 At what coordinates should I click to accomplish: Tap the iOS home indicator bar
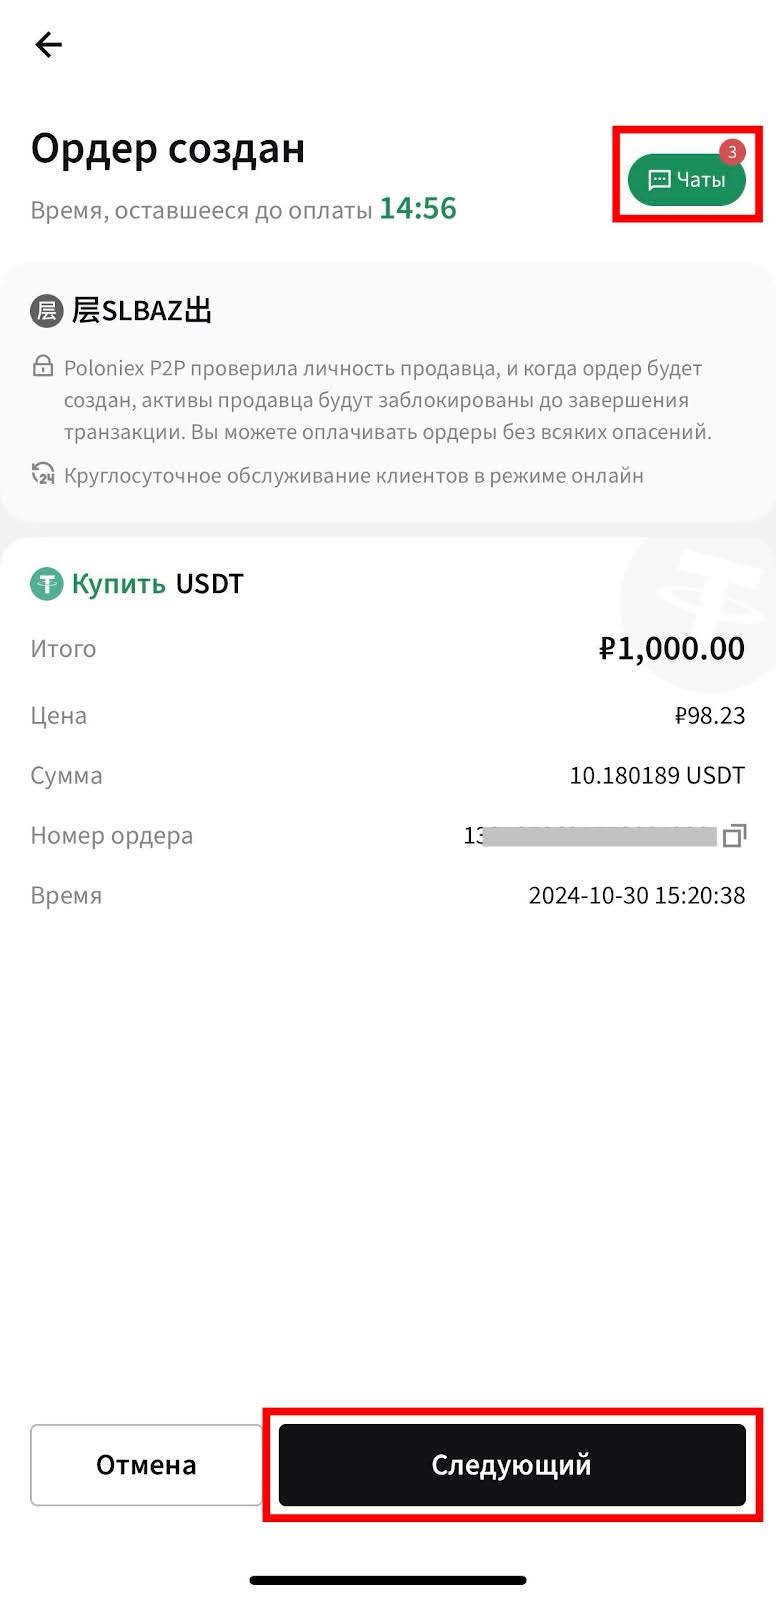click(x=388, y=1580)
